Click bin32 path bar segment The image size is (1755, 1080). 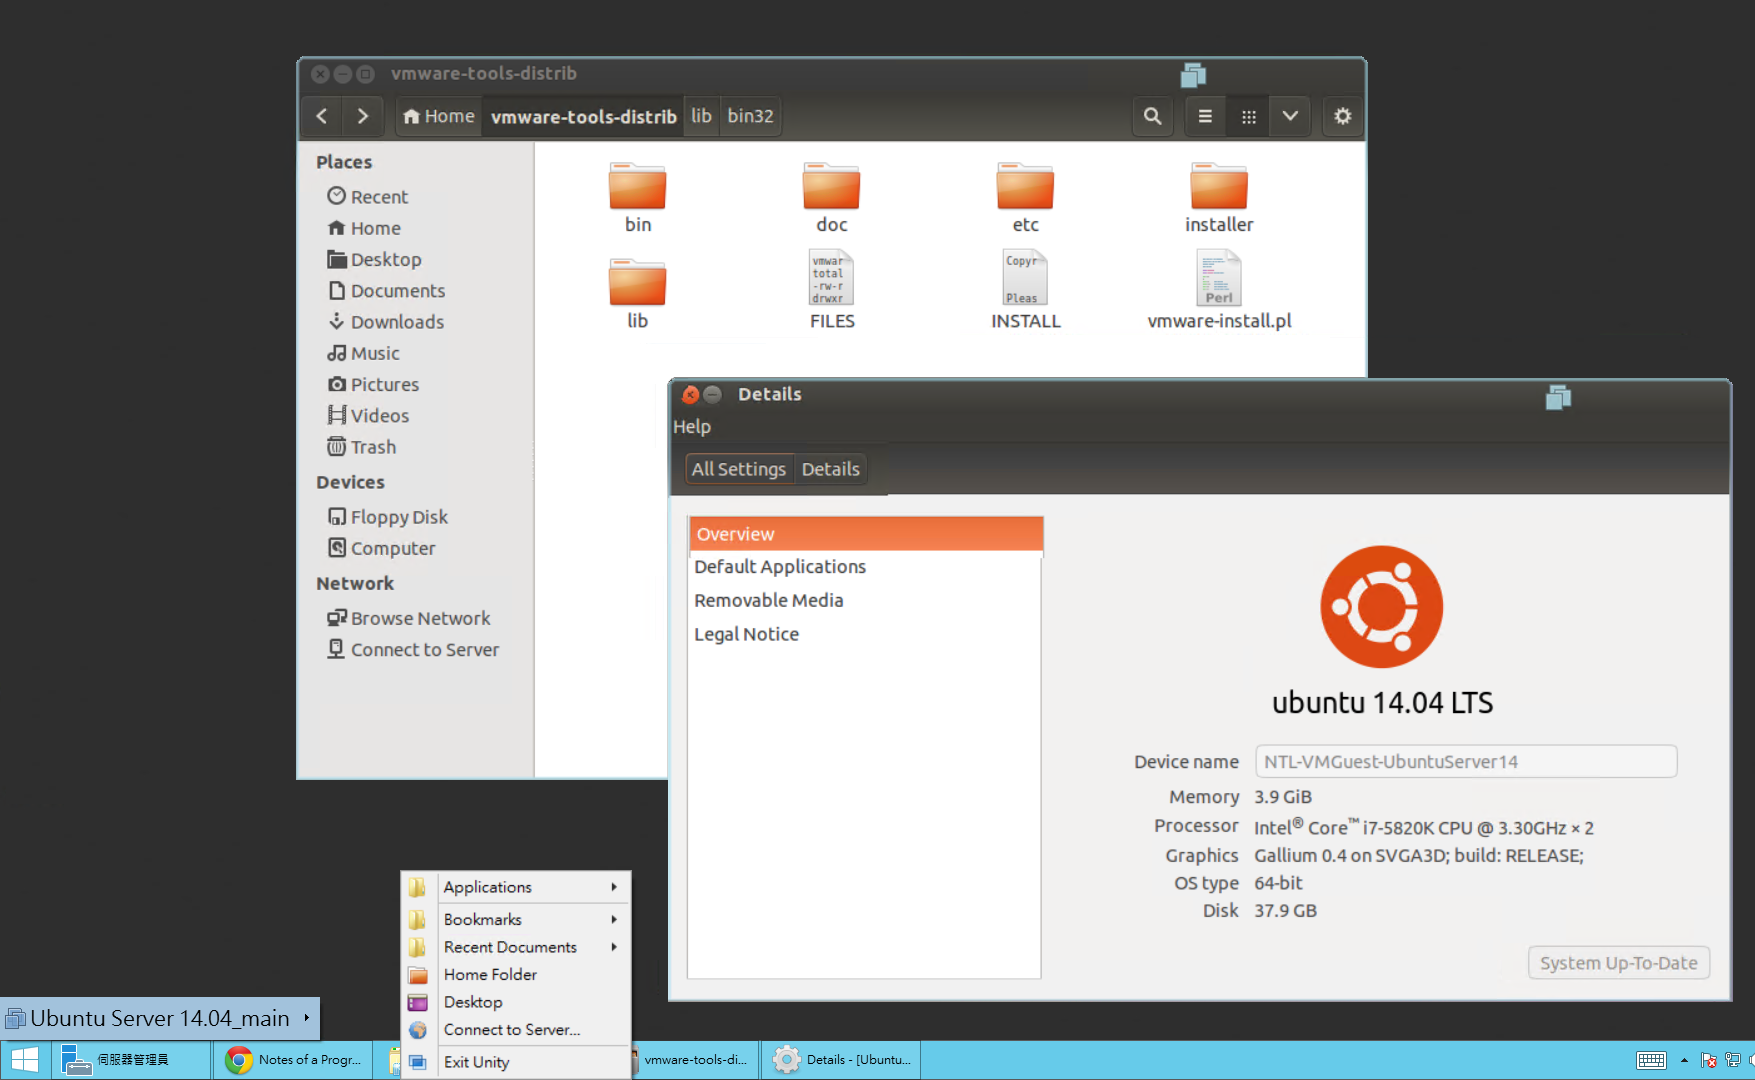(x=750, y=116)
